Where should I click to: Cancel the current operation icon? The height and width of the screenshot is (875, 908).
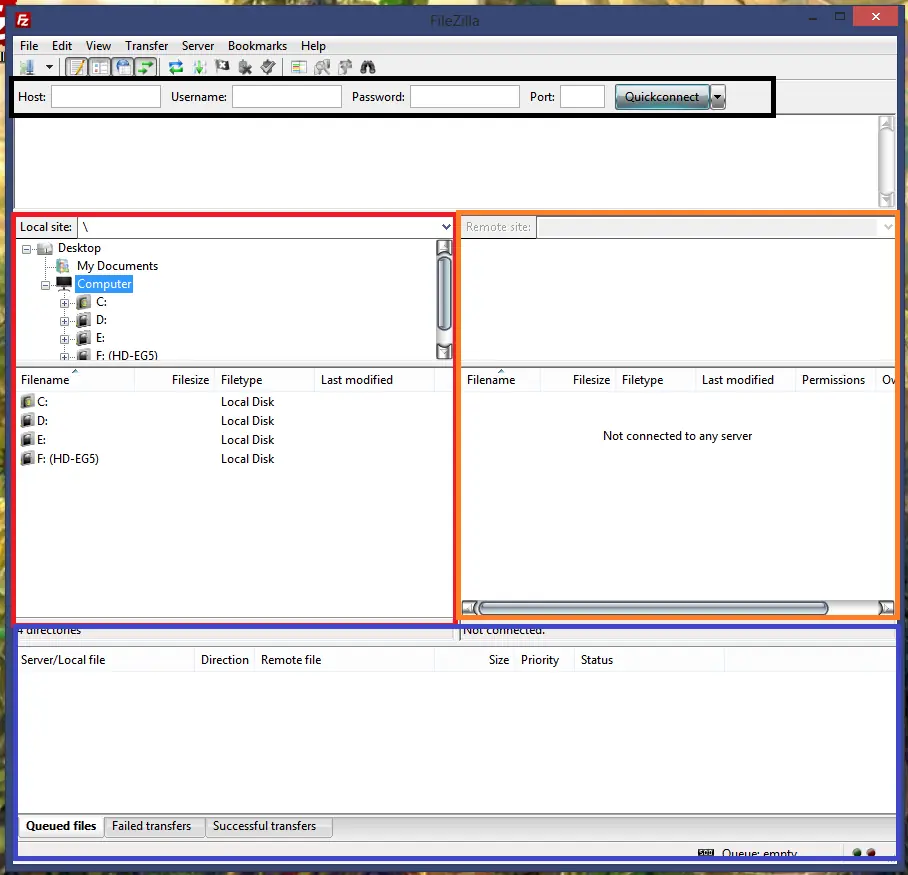click(222, 67)
